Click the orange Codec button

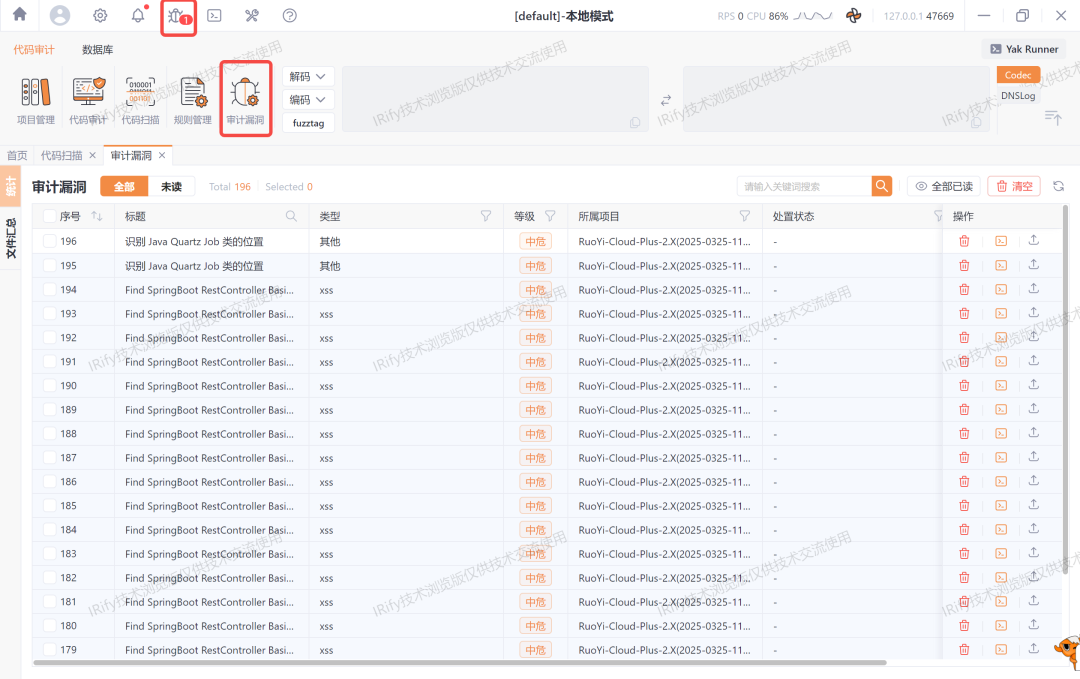tap(1018, 75)
